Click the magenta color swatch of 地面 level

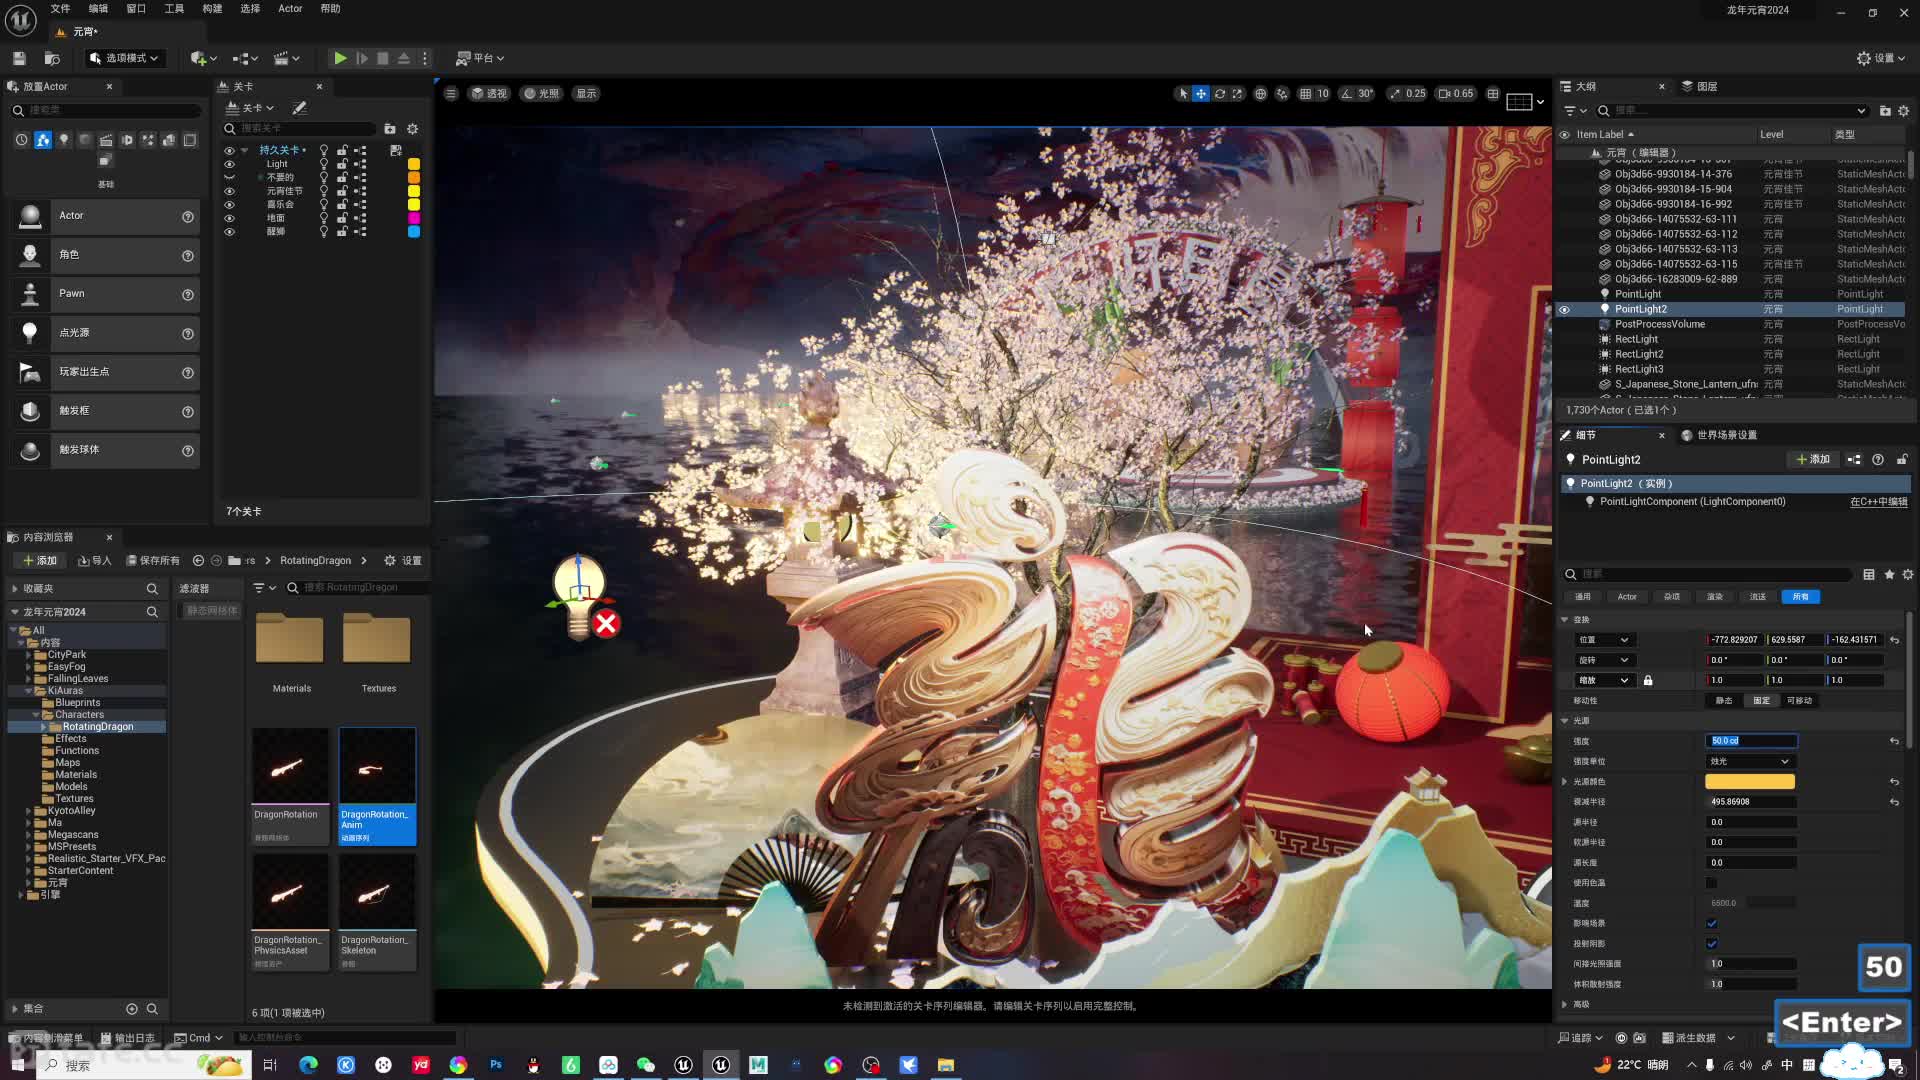[414, 218]
